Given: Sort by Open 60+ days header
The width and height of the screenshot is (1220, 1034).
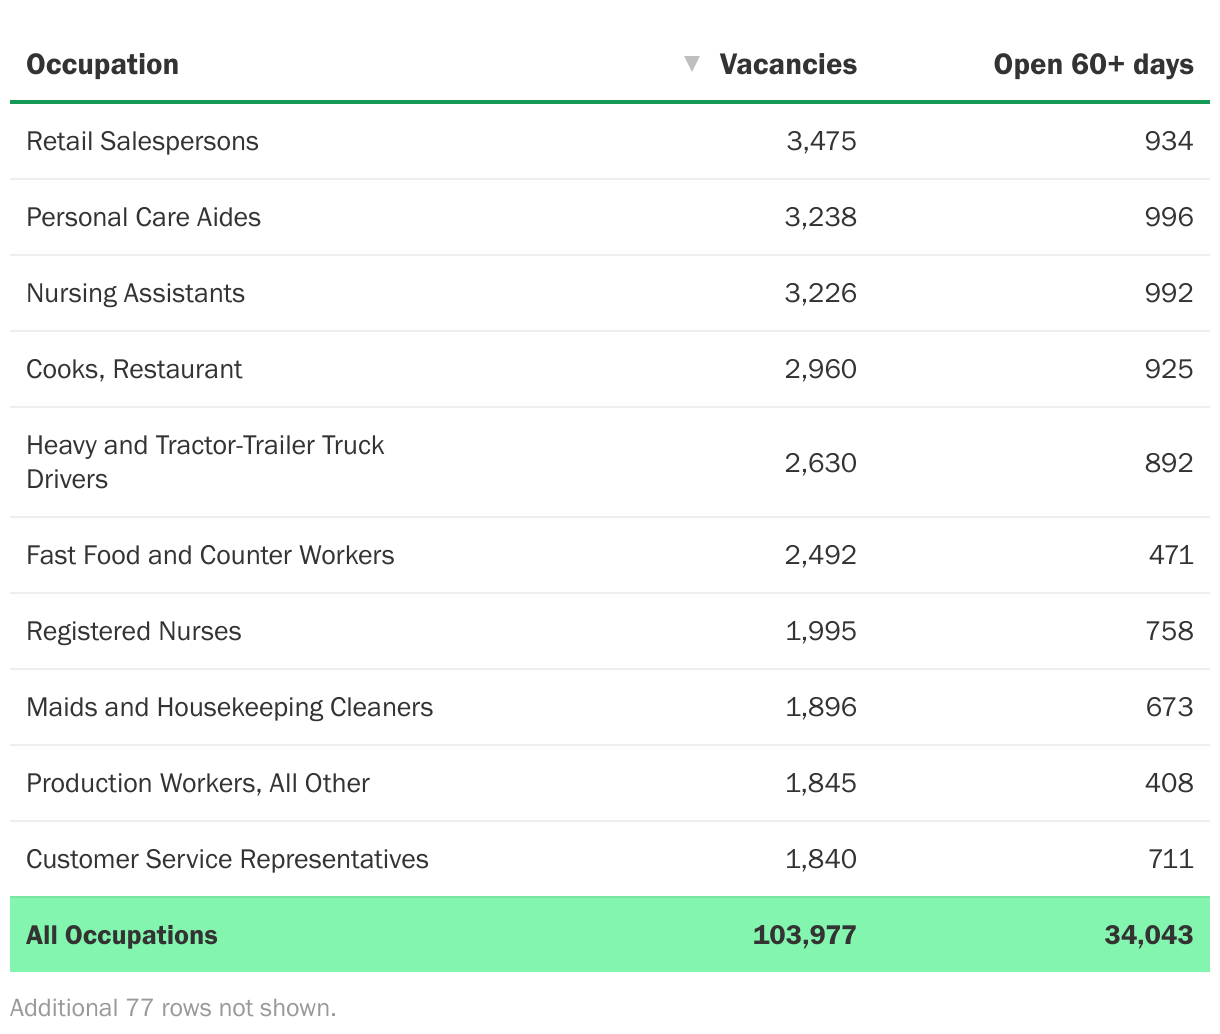Looking at the screenshot, I should 1093,64.
